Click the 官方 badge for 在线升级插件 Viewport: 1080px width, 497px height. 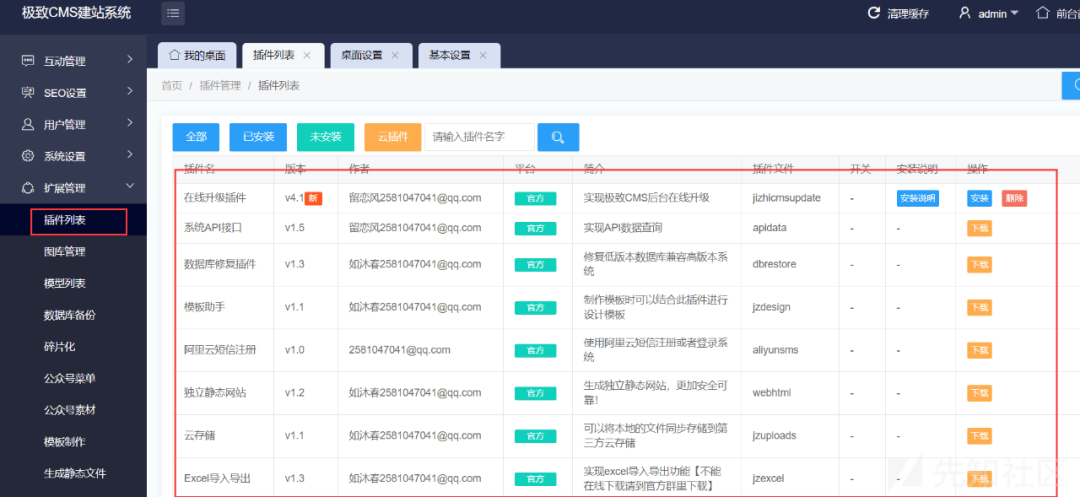[x=534, y=198]
